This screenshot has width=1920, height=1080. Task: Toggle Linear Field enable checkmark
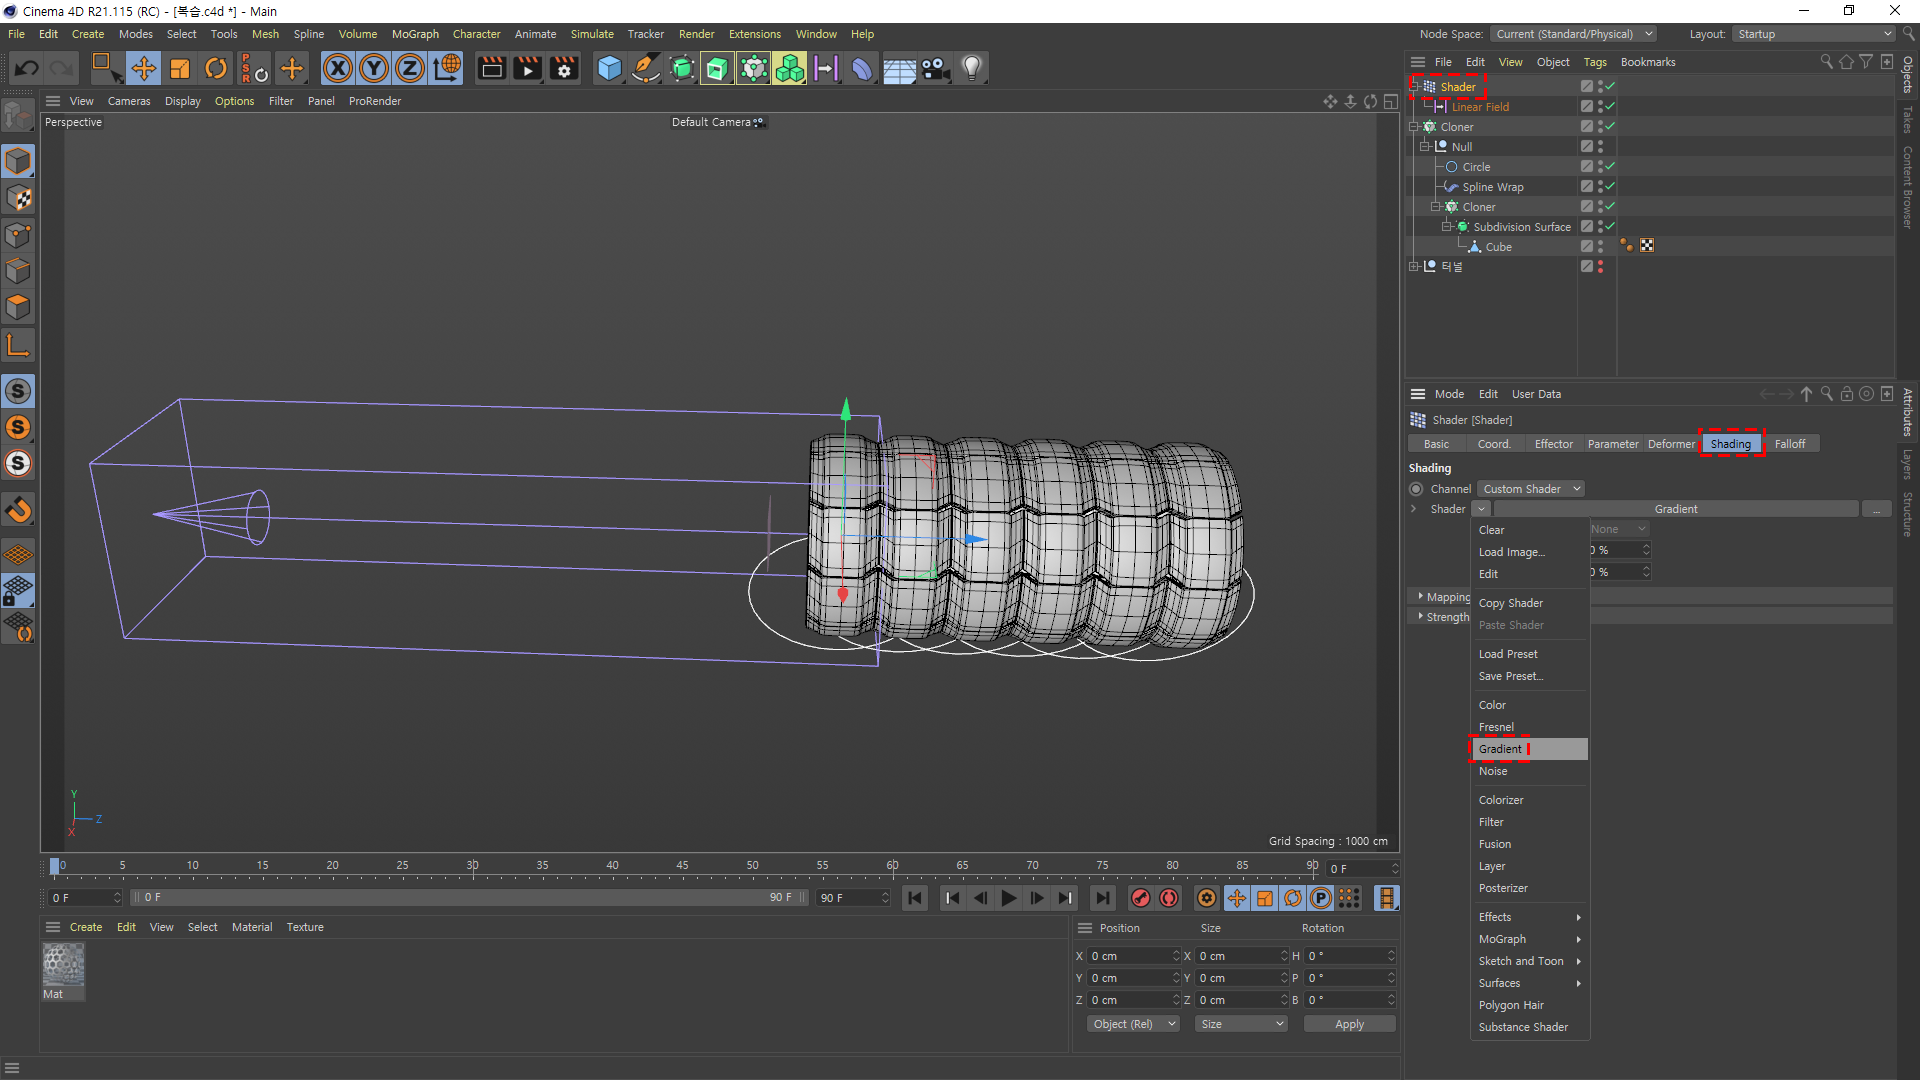pyautogui.click(x=1610, y=106)
